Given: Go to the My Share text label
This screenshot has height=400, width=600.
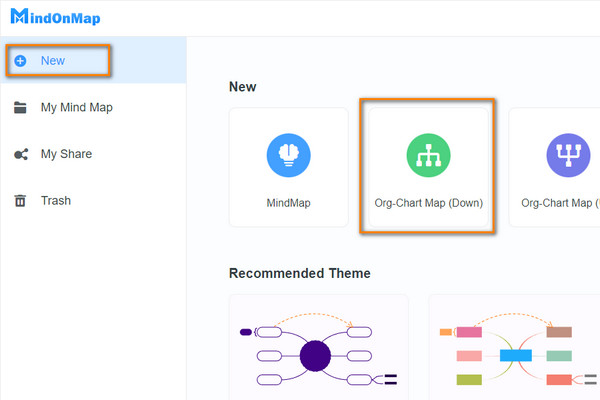Looking at the screenshot, I should [x=66, y=154].
